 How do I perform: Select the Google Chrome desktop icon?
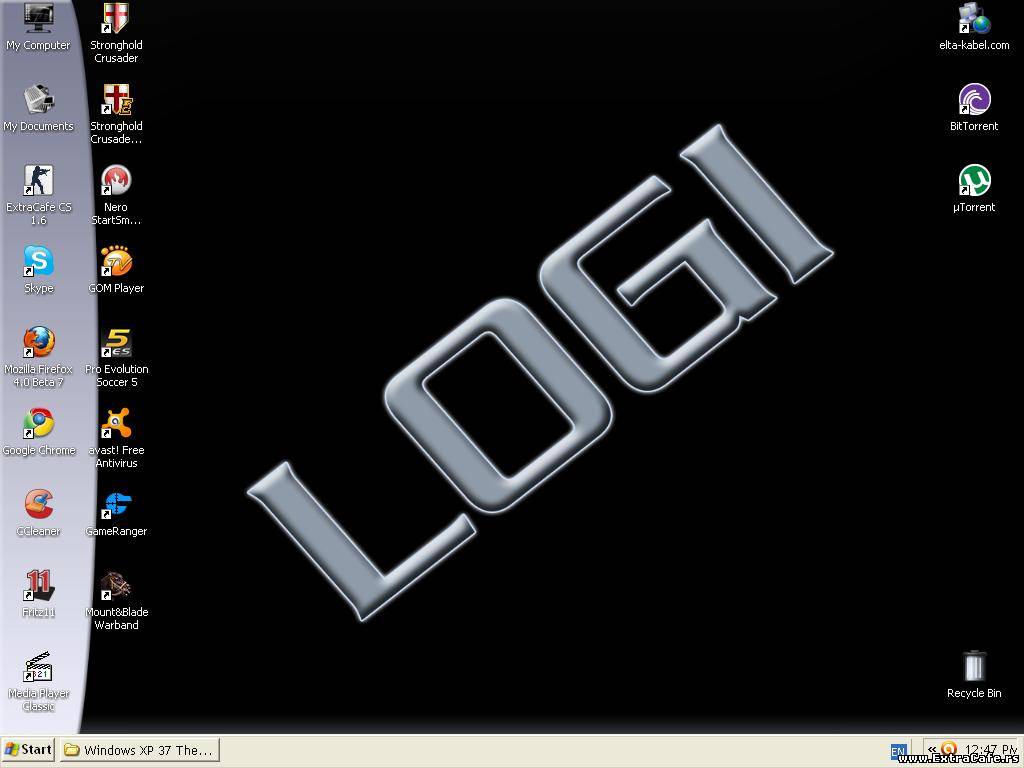click(38, 424)
